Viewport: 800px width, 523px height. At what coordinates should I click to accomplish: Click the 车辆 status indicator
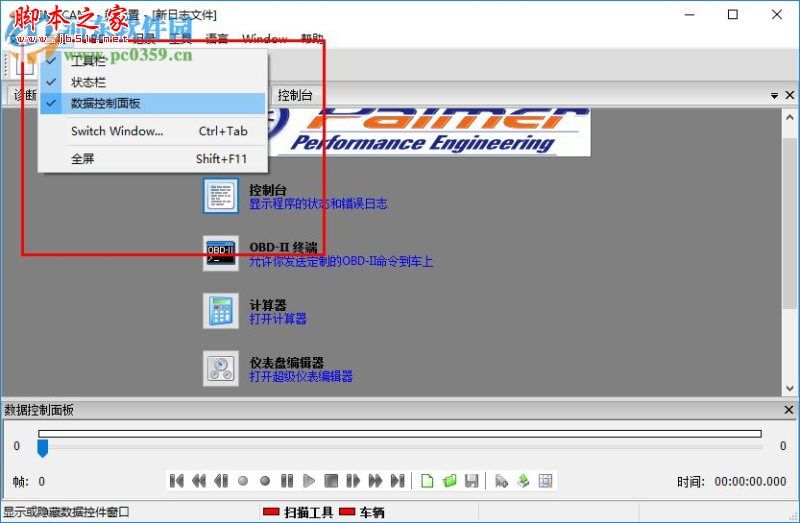pos(362,512)
